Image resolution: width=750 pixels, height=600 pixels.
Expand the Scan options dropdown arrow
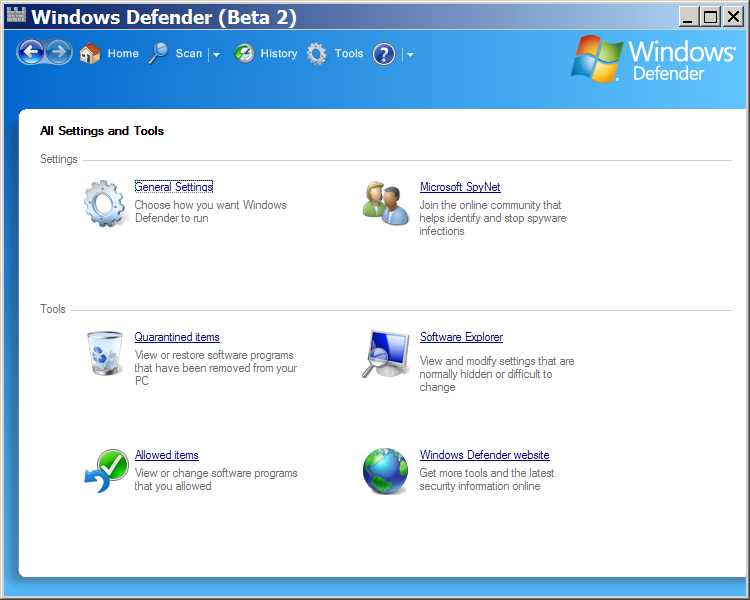216,55
